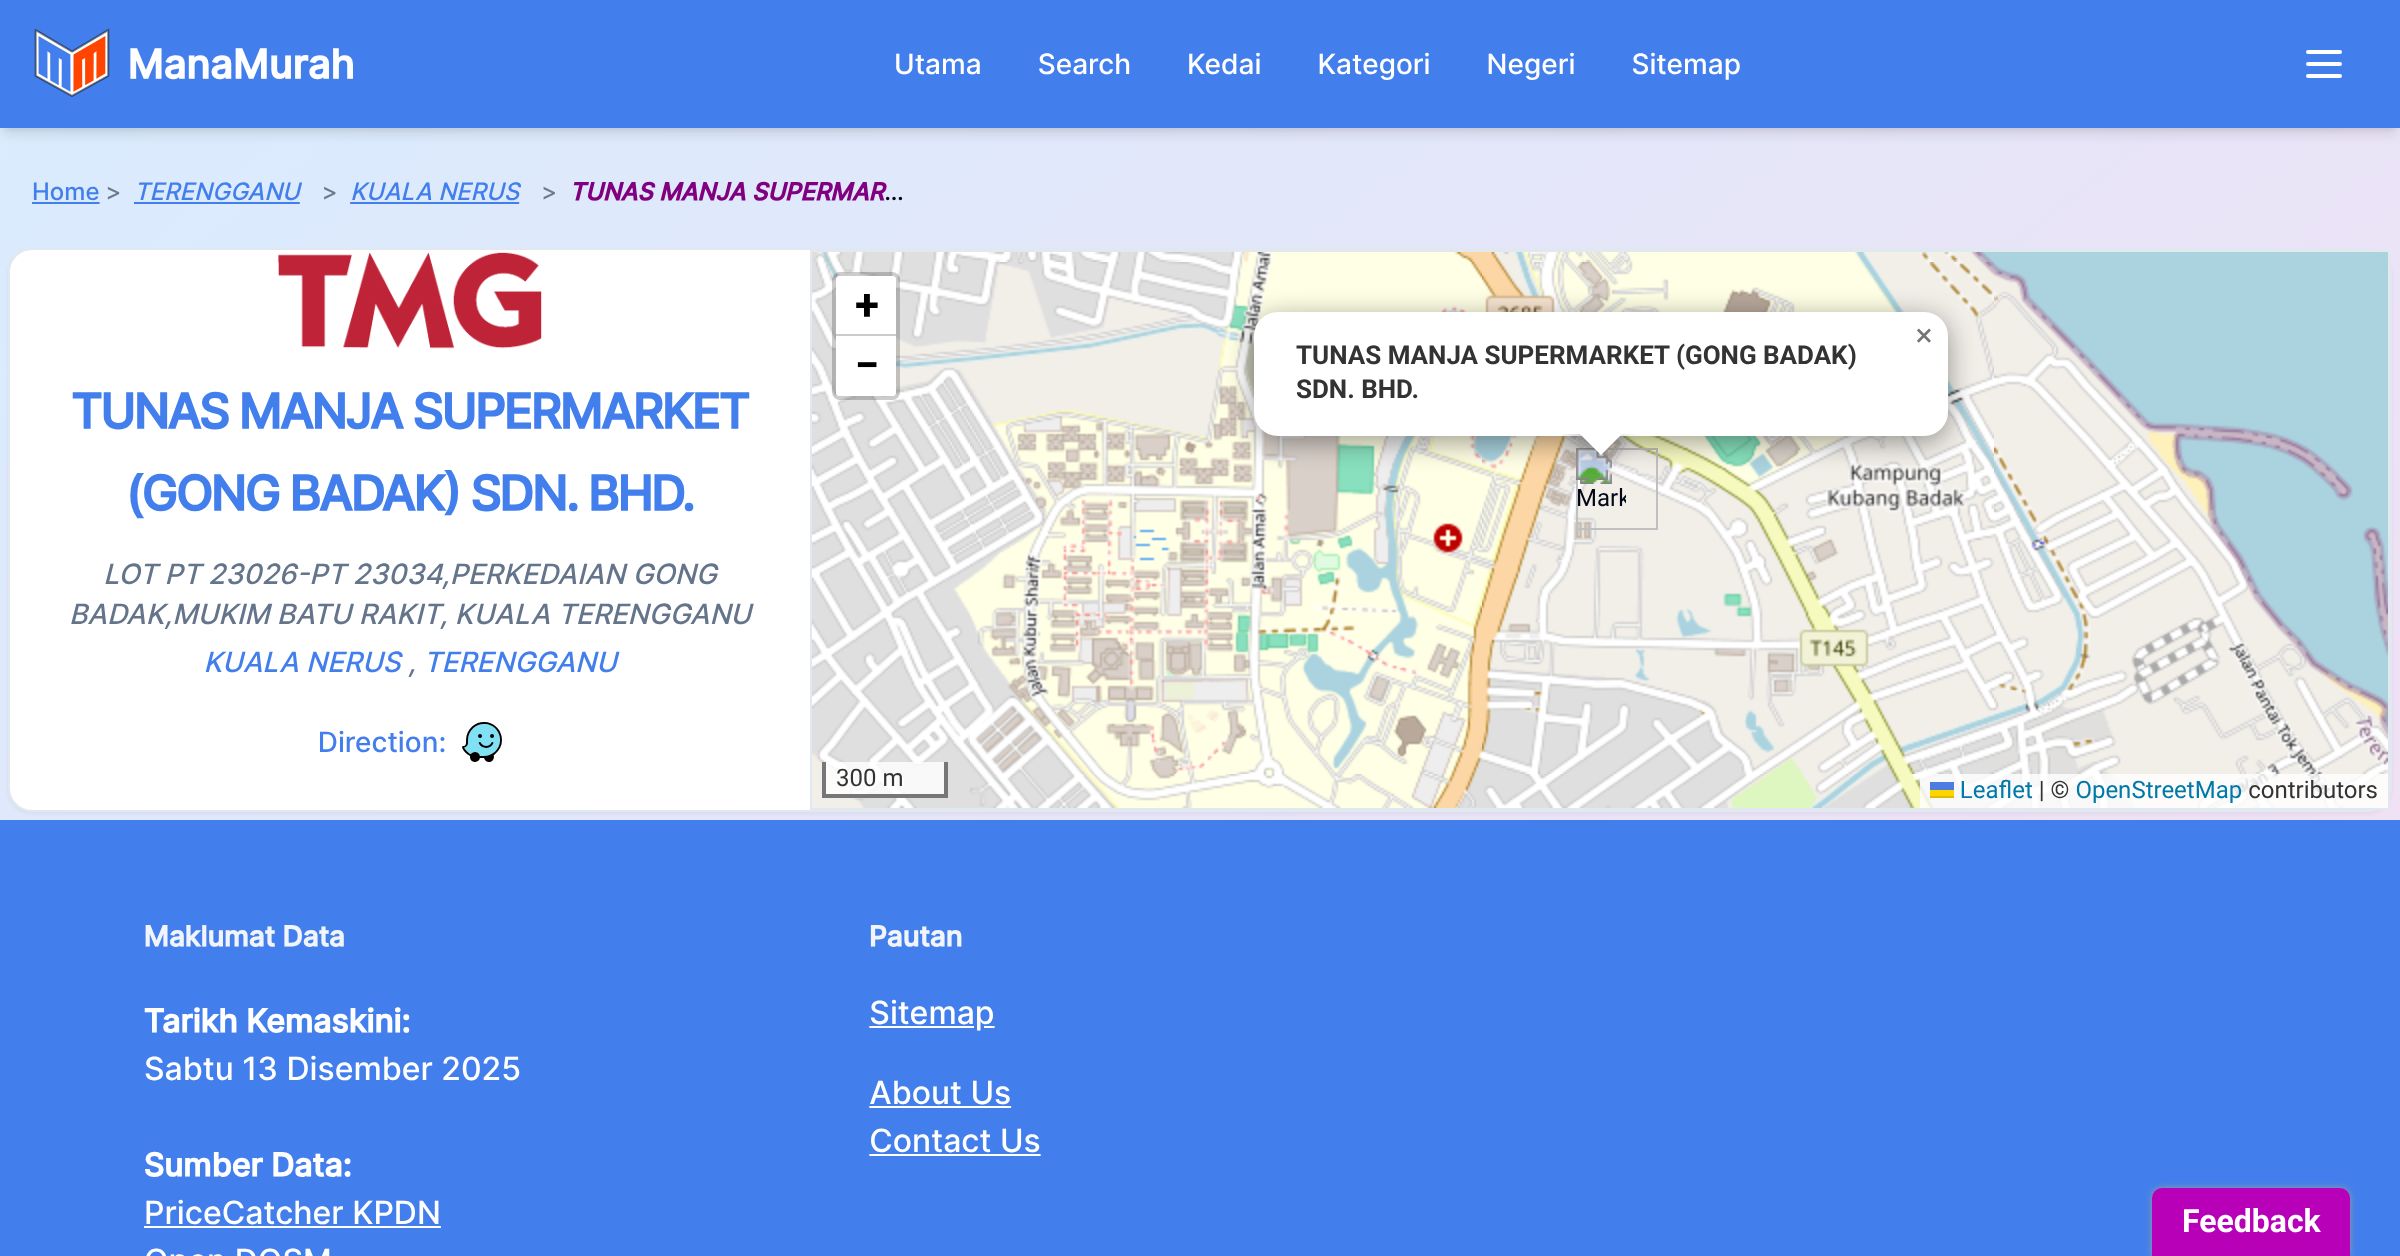Open the Leaflet attribution link
This screenshot has width=2400, height=1256.
[x=1994, y=790]
